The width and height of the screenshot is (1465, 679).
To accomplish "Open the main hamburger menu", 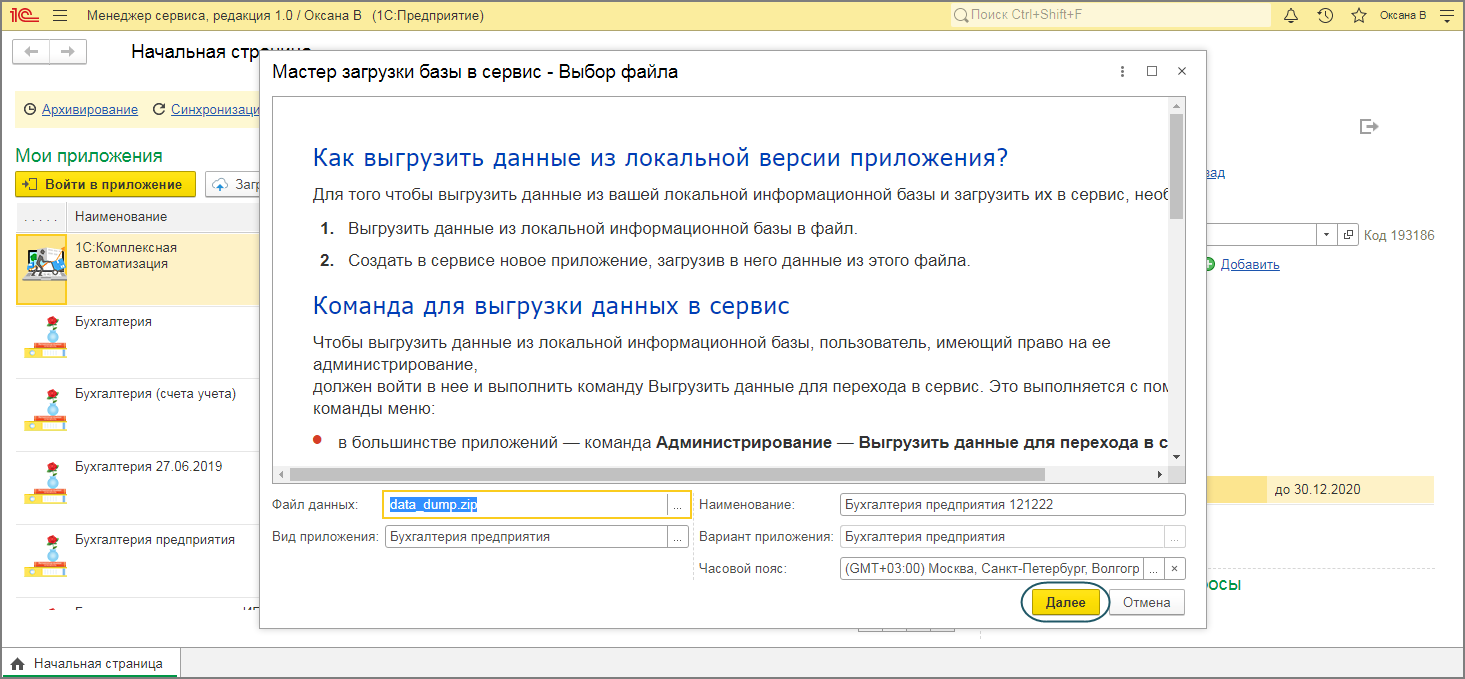I will pyautogui.click(x=60, y=16).
